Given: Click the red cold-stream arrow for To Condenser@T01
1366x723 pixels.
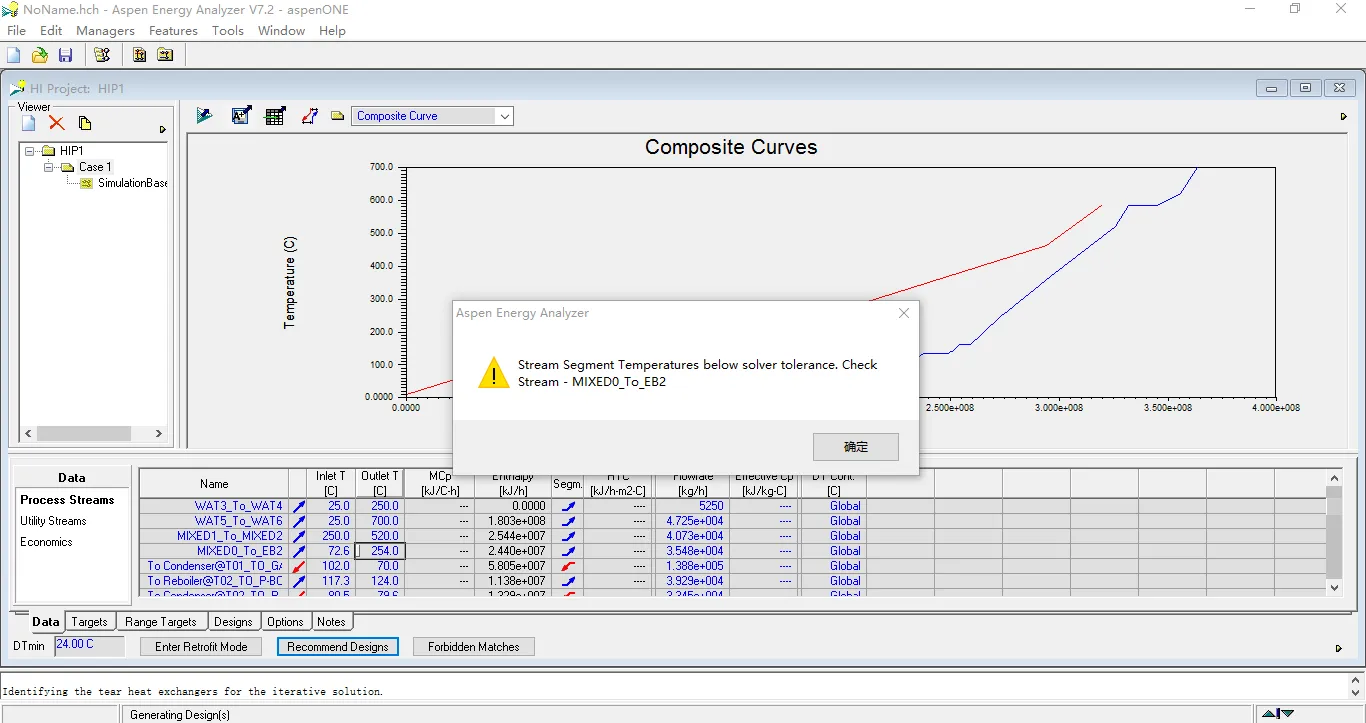Looking at the screenshot, I should click(x=298, y=566).
